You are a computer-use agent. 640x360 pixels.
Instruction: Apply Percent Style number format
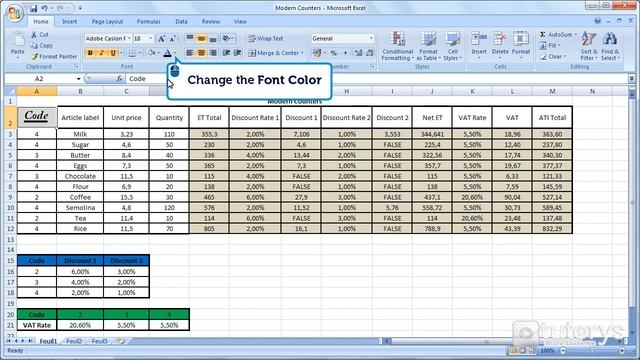click(333, 53)
